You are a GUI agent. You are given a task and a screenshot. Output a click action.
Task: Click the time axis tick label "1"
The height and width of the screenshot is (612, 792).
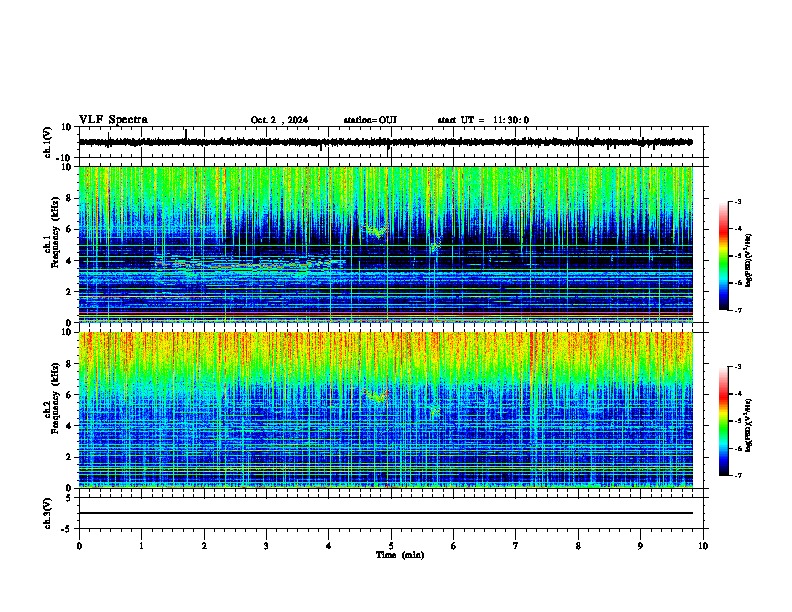coord(141,546)
